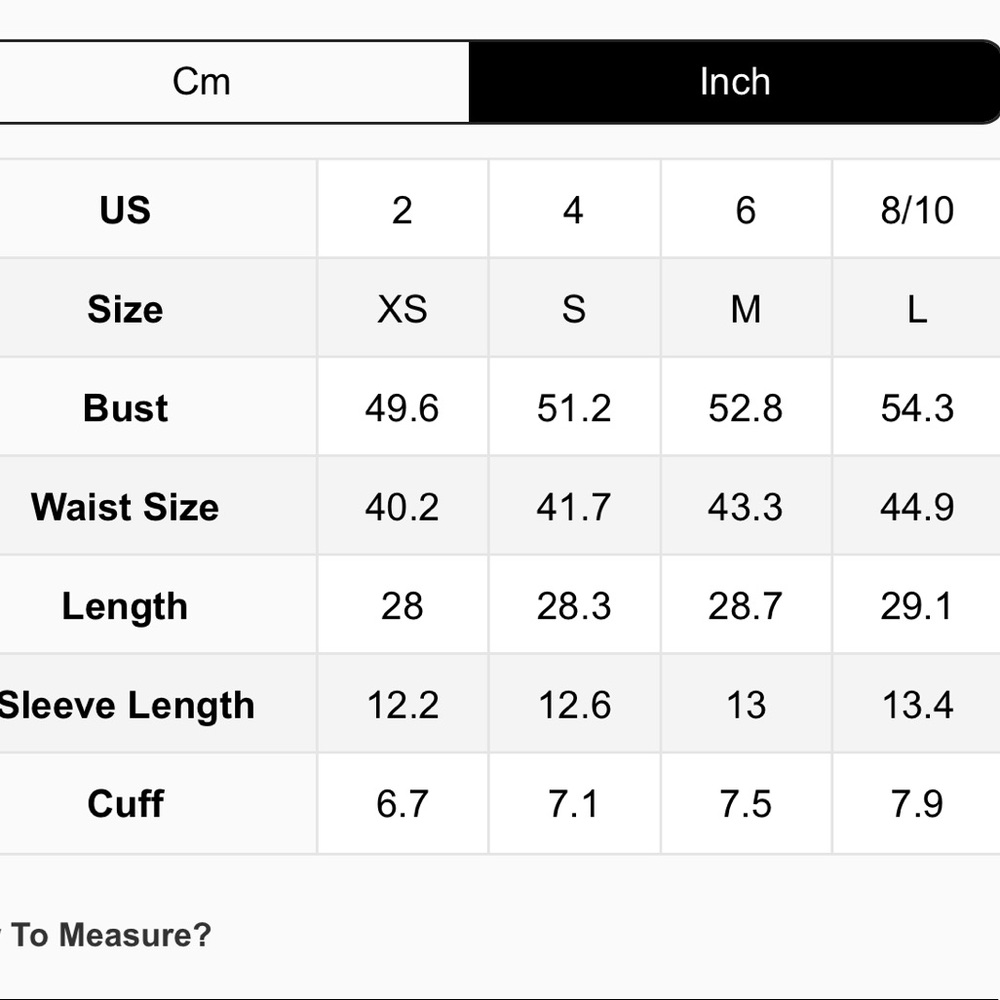The width and height of the screenshot is (1000, 1000).
Task: Click the L size cell
Action: point(916,309)
